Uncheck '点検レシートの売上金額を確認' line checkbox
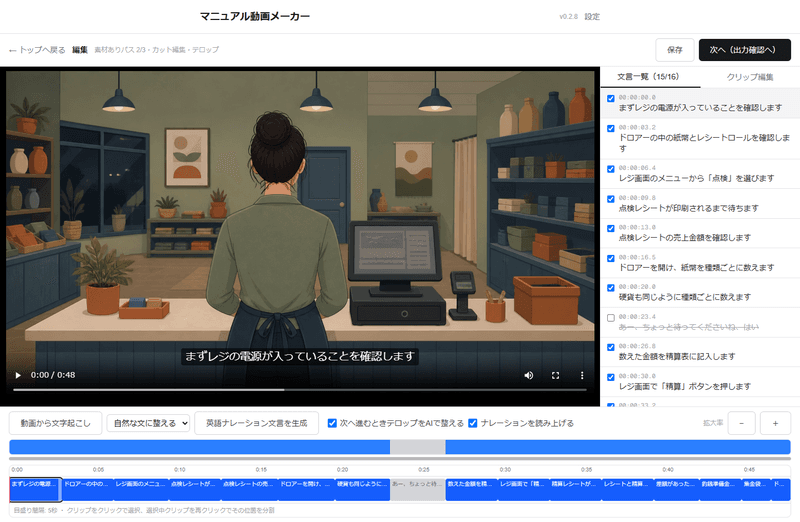Image resolution: width=800 pixels, height=522 pixels. pyautogui.click(x=611, y=229)
